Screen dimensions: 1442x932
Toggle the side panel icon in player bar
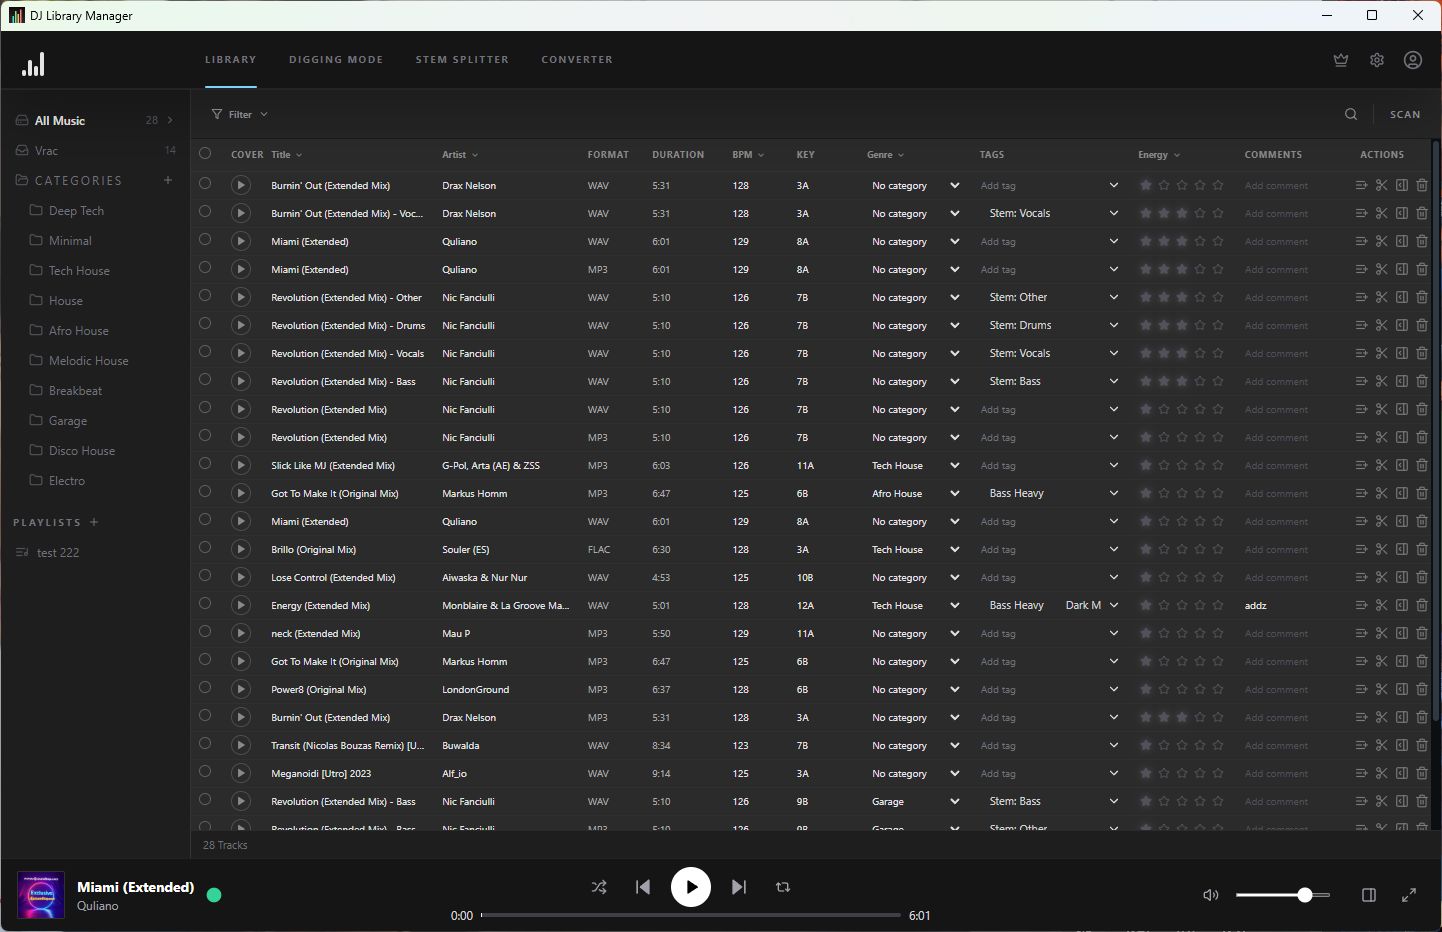[x=1369, y=895]
